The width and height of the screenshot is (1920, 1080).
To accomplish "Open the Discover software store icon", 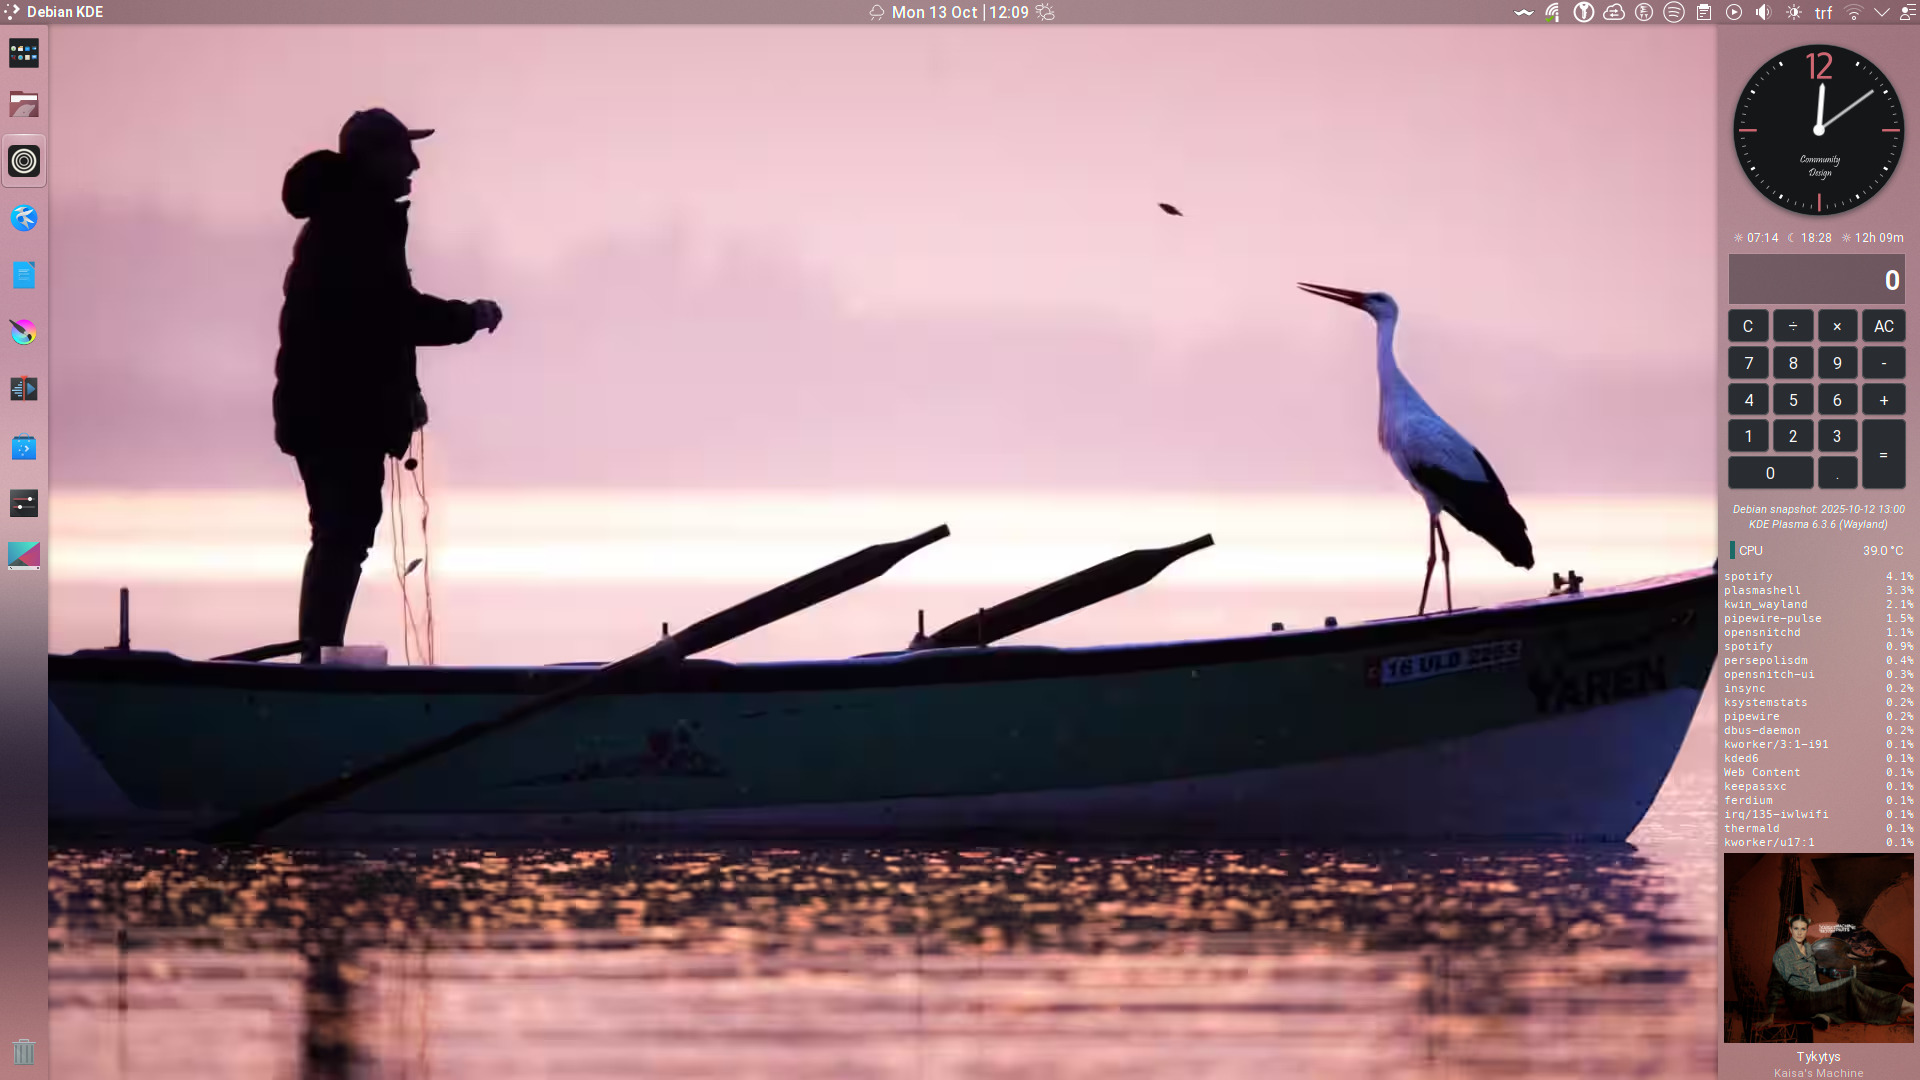I will [24, 447].
